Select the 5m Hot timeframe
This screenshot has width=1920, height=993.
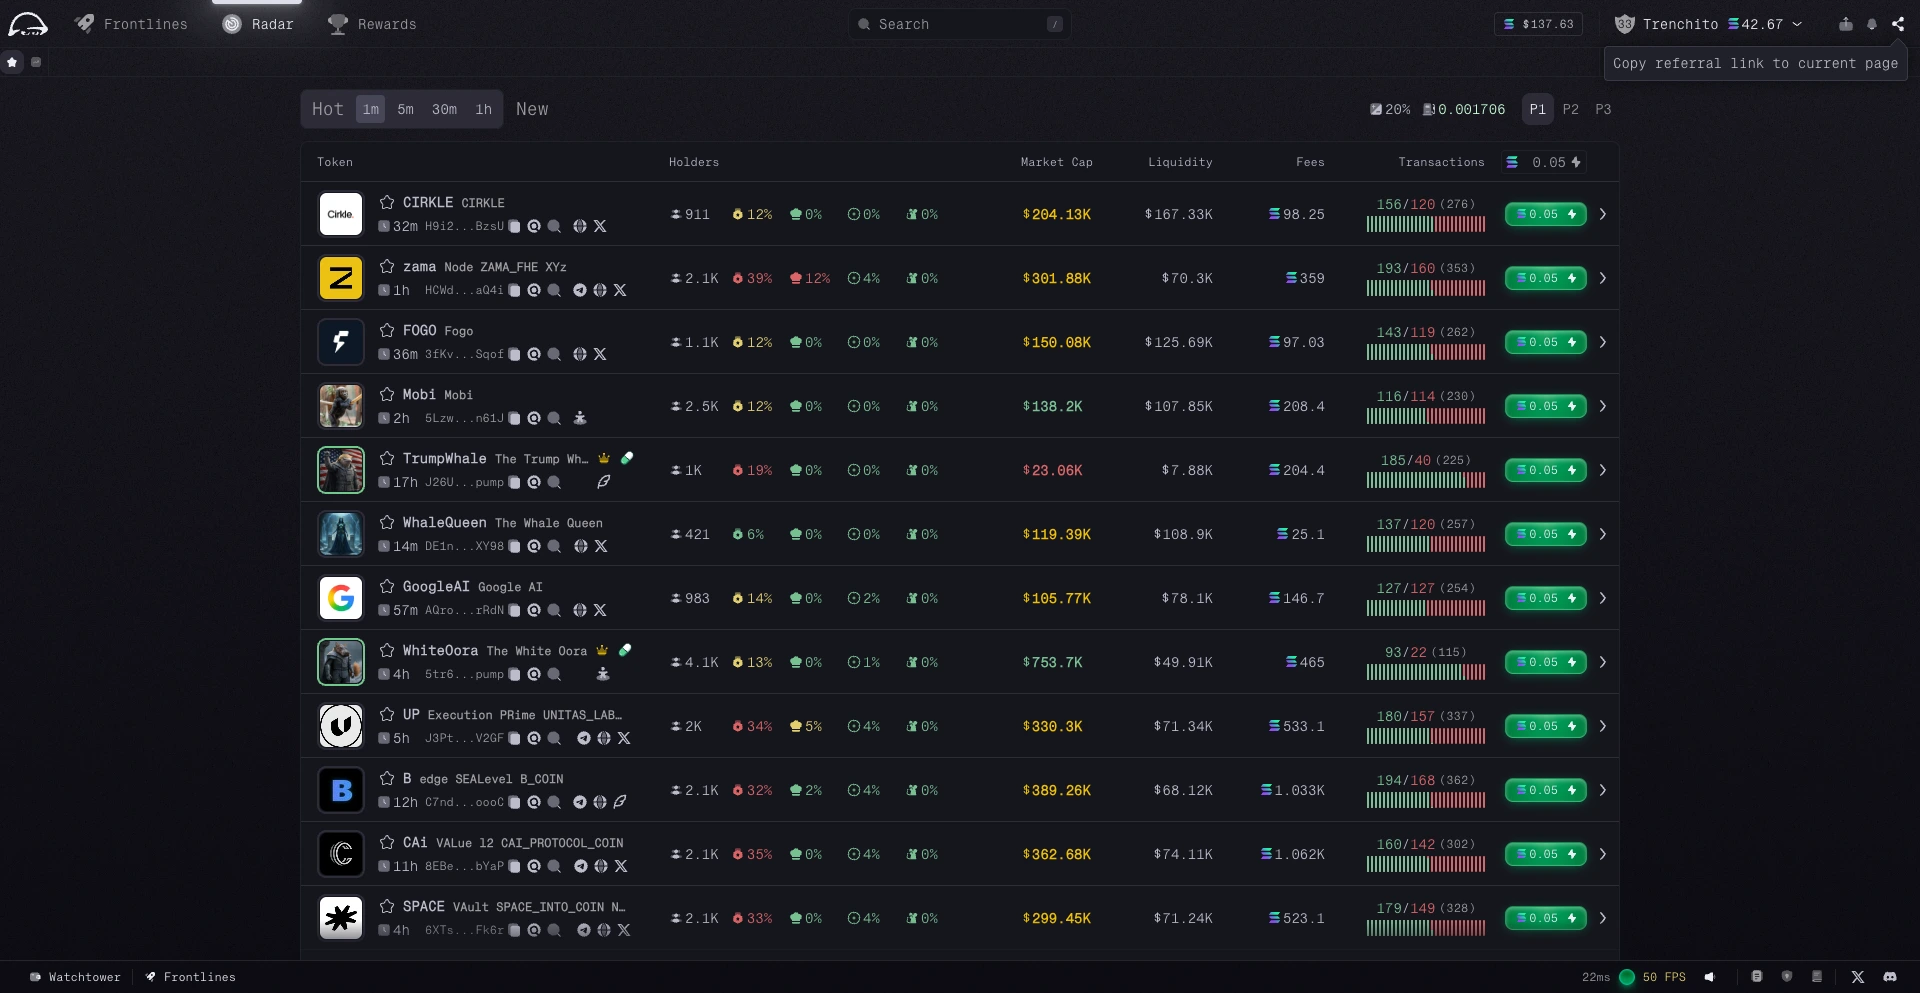pyautogui.click(x=405, y=109)
